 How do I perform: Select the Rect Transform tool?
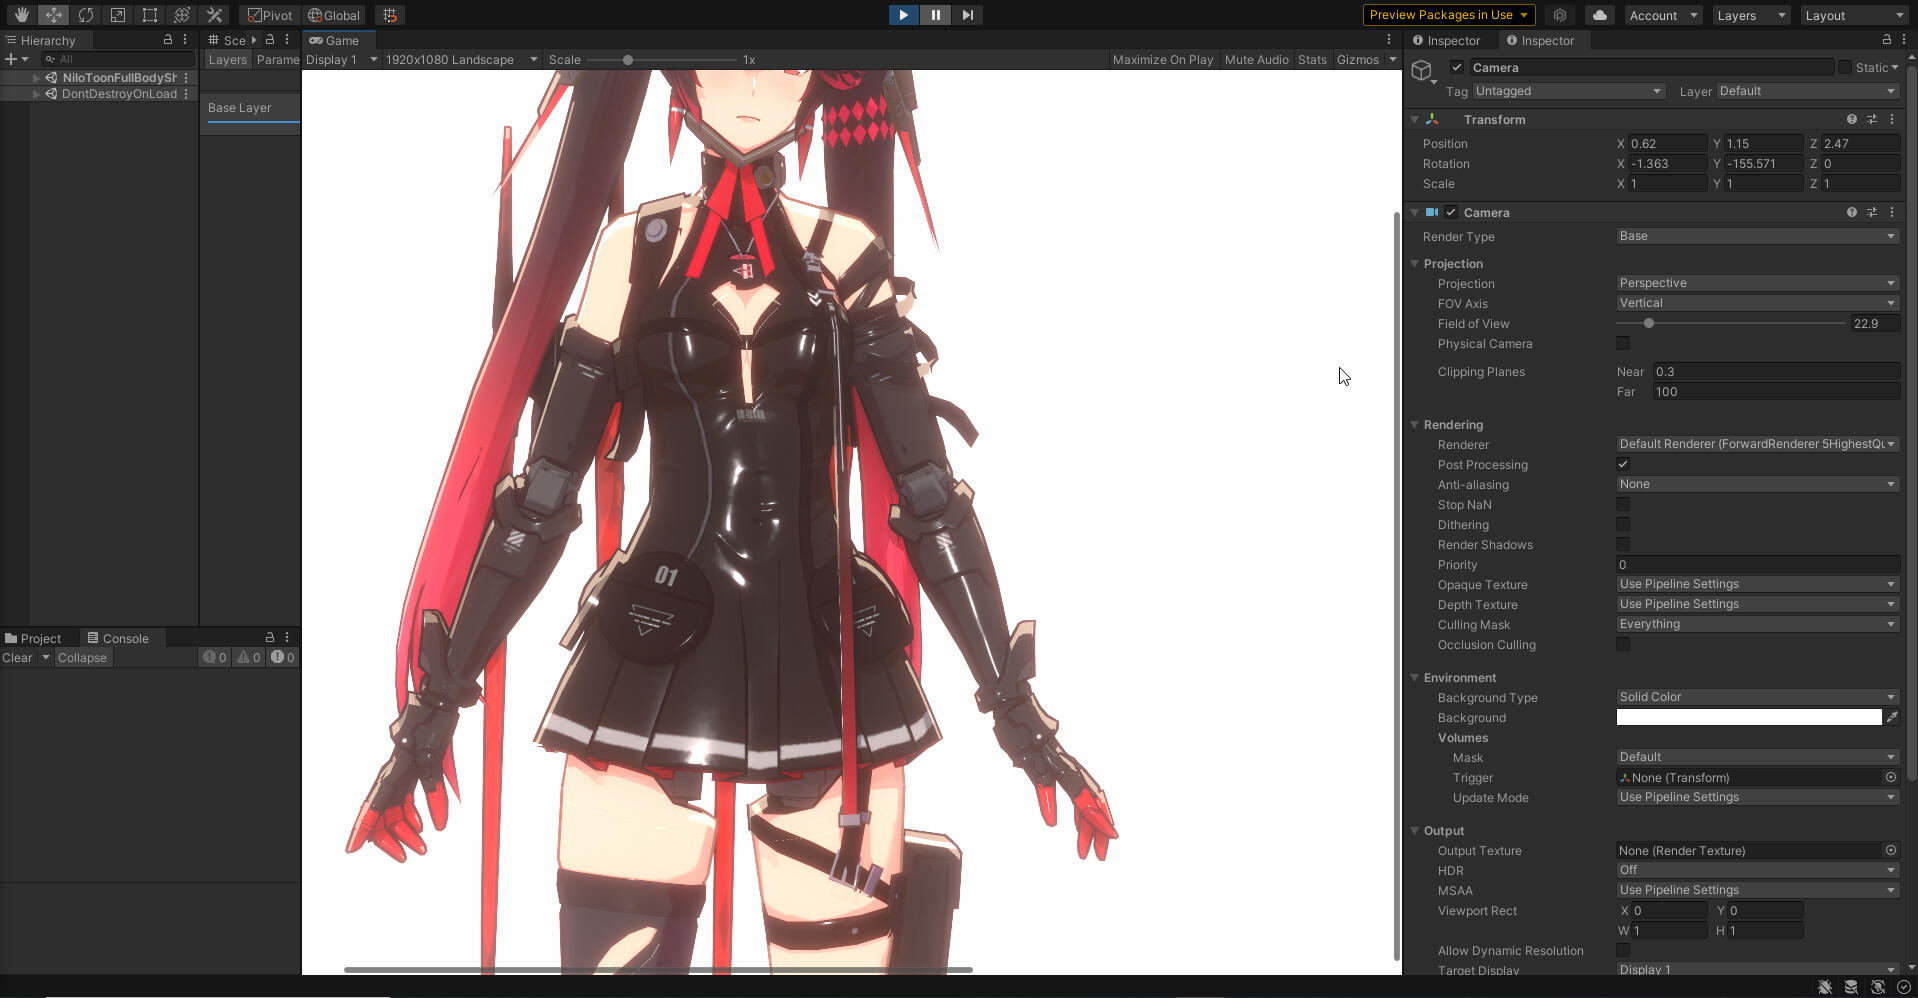click(x=149, y=15)
